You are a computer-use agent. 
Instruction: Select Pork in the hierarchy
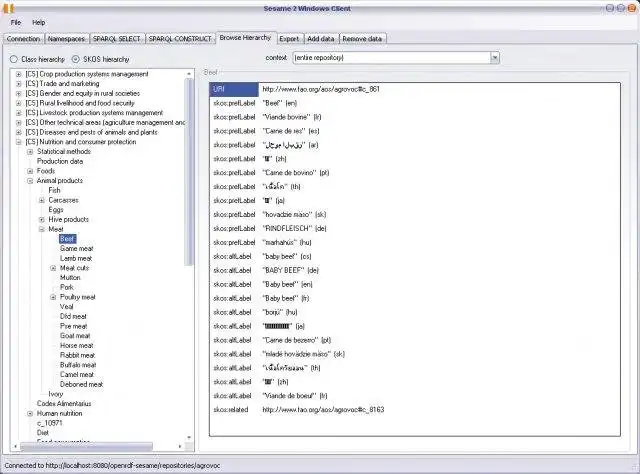[67, 287]
